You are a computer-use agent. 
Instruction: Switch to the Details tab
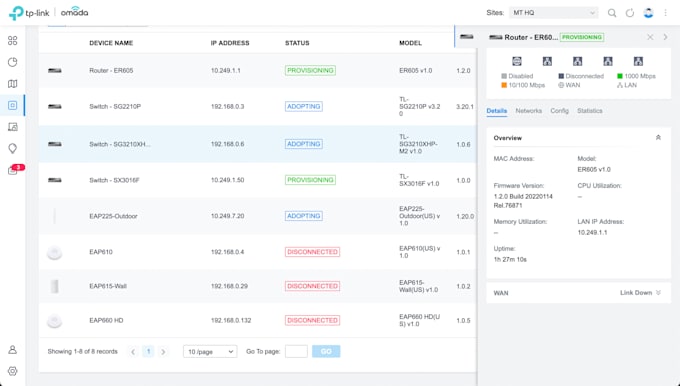click(x=497, y=111)
